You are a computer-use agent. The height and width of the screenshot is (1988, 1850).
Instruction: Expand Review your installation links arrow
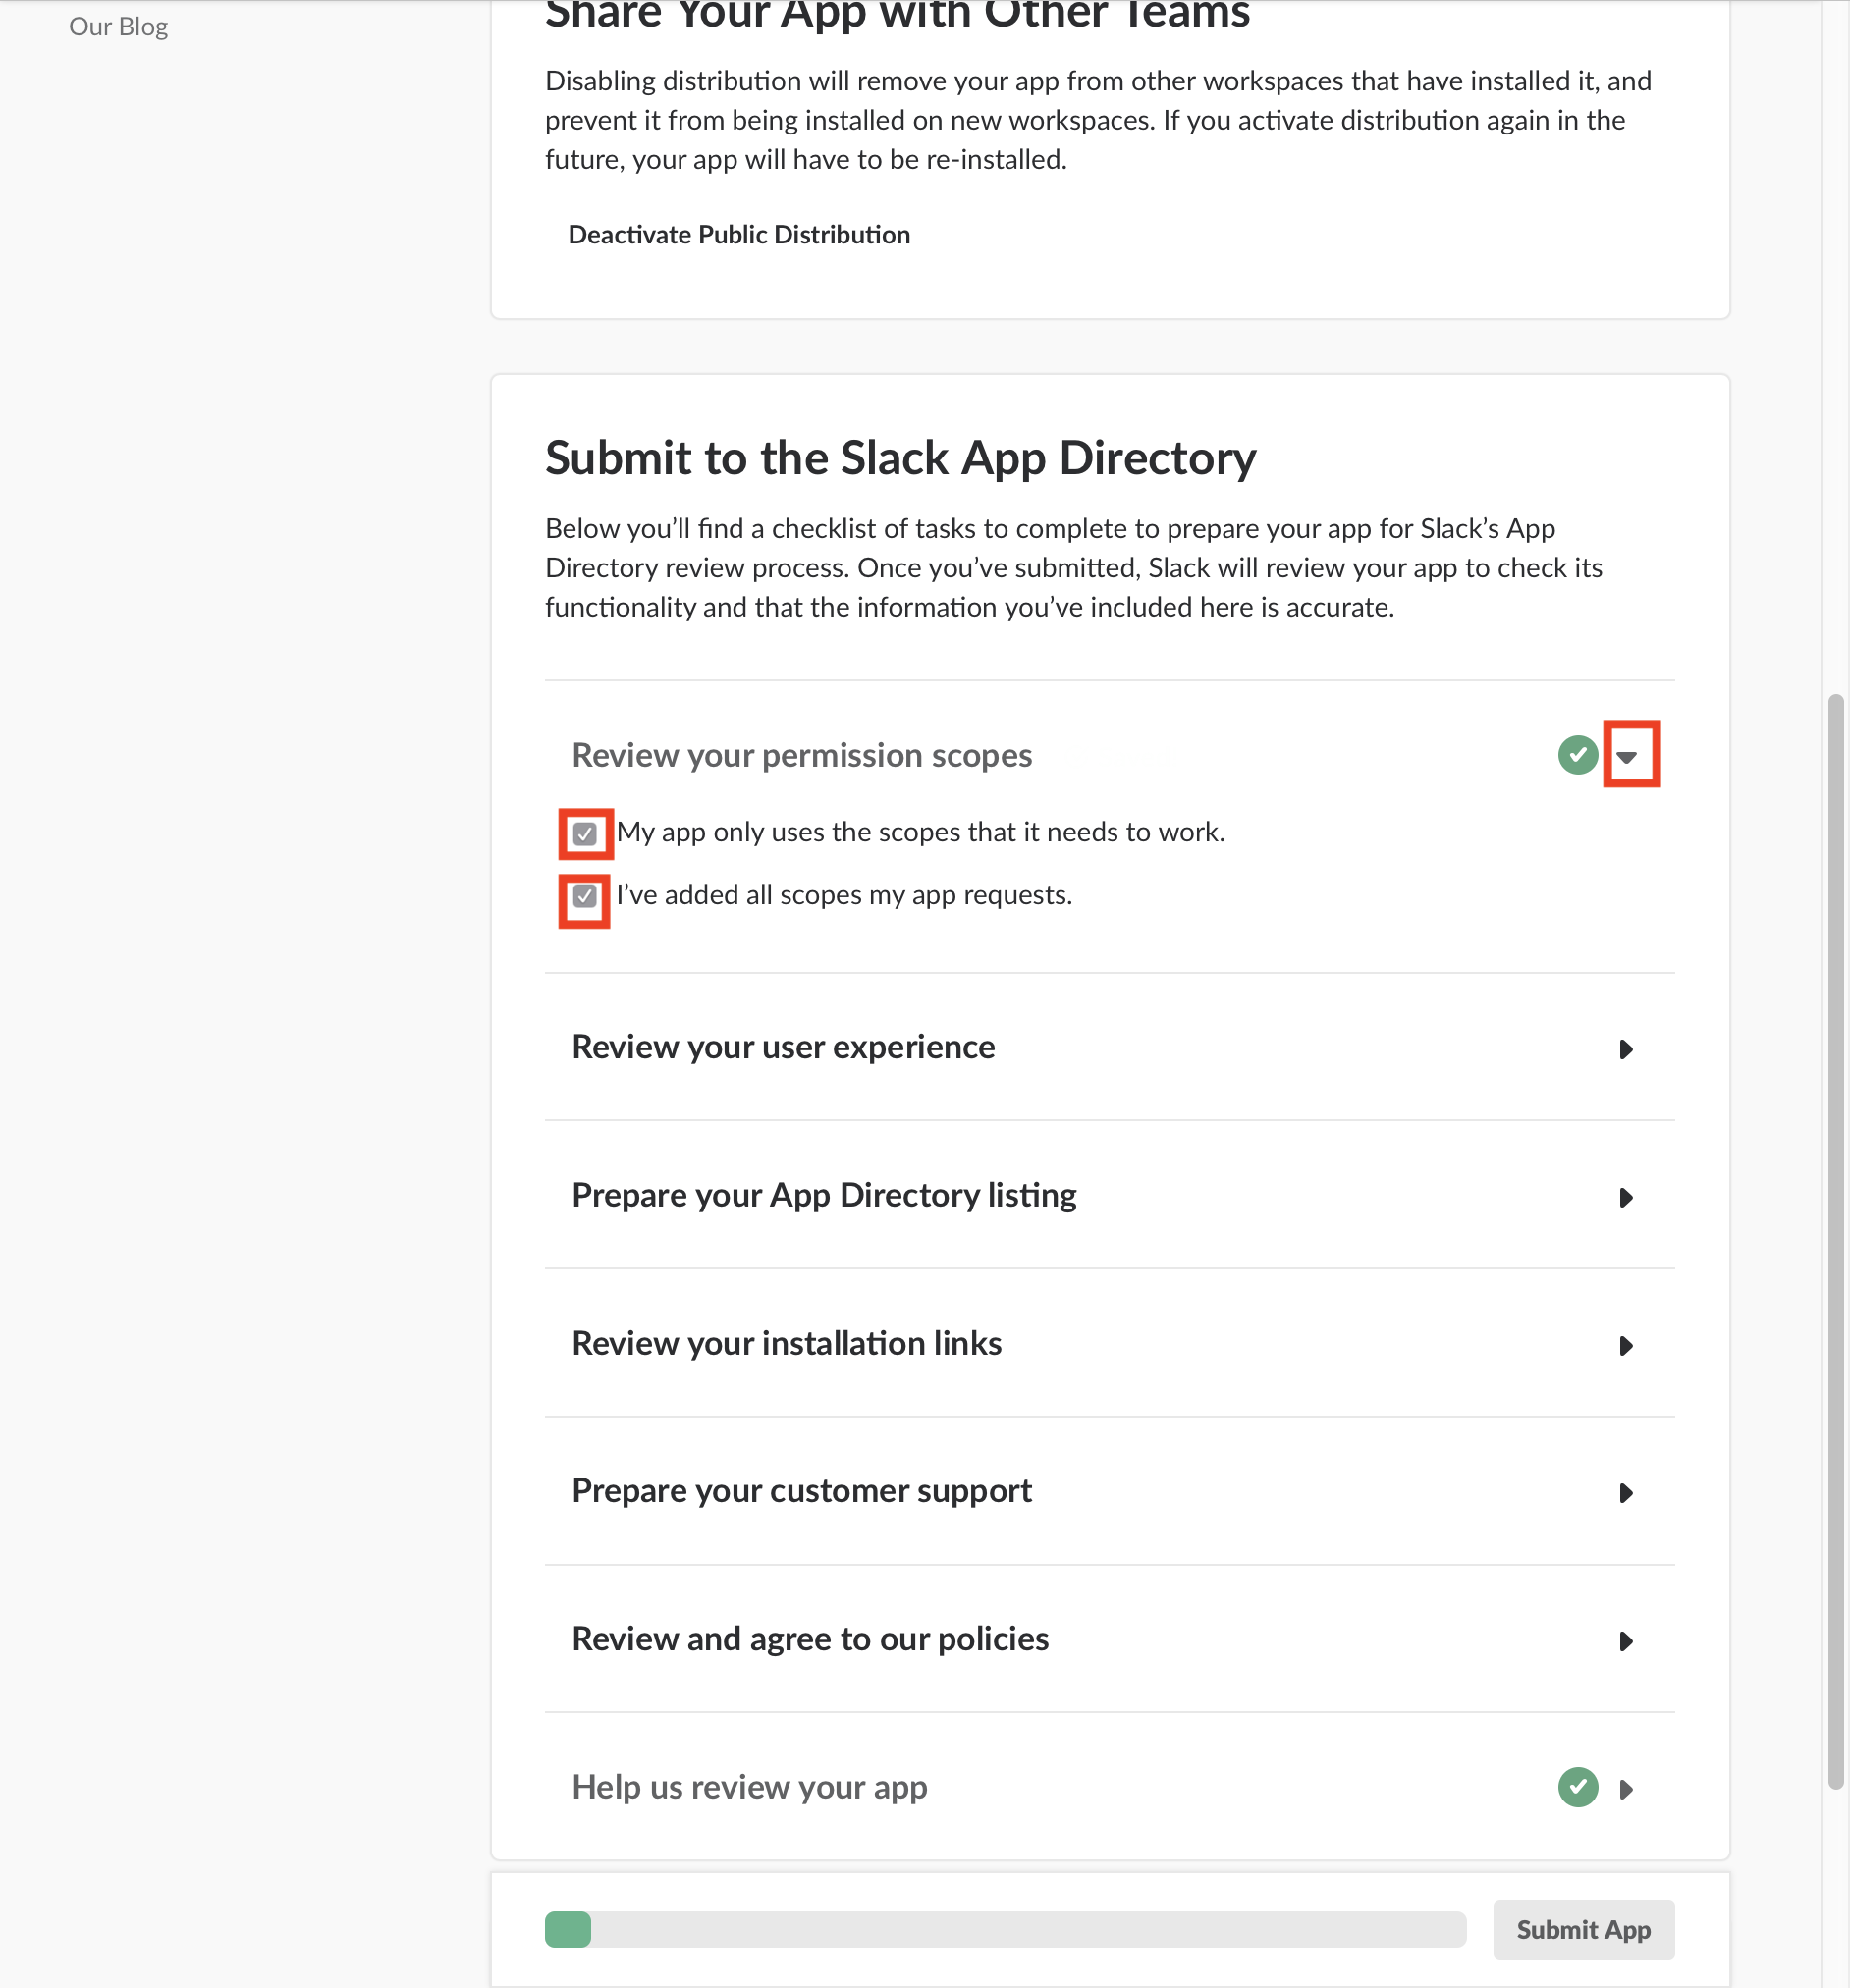click(1626, 1345)
